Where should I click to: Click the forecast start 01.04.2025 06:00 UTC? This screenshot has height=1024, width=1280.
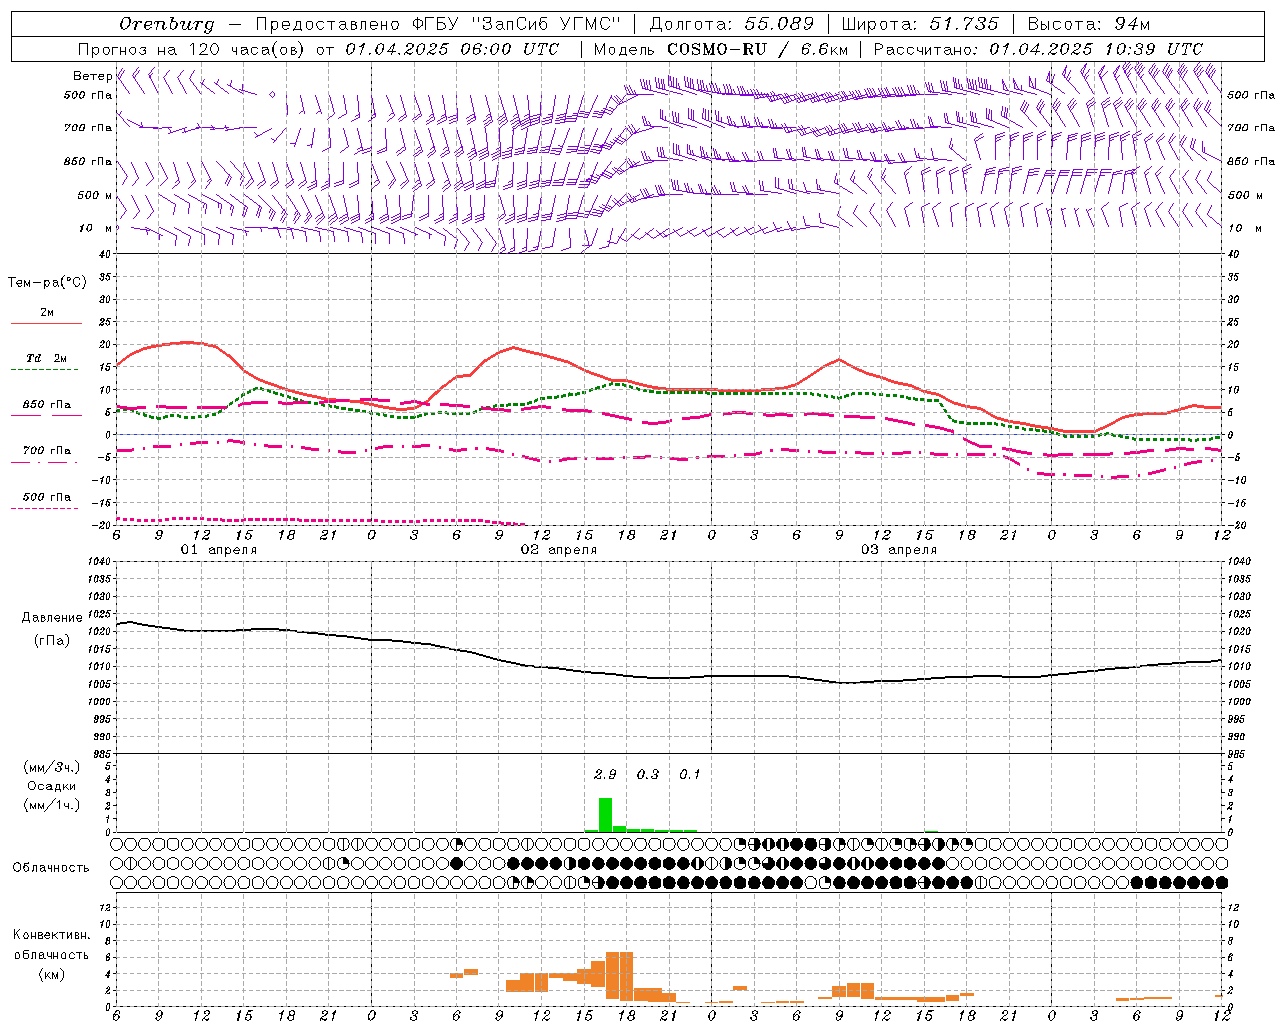452,49
